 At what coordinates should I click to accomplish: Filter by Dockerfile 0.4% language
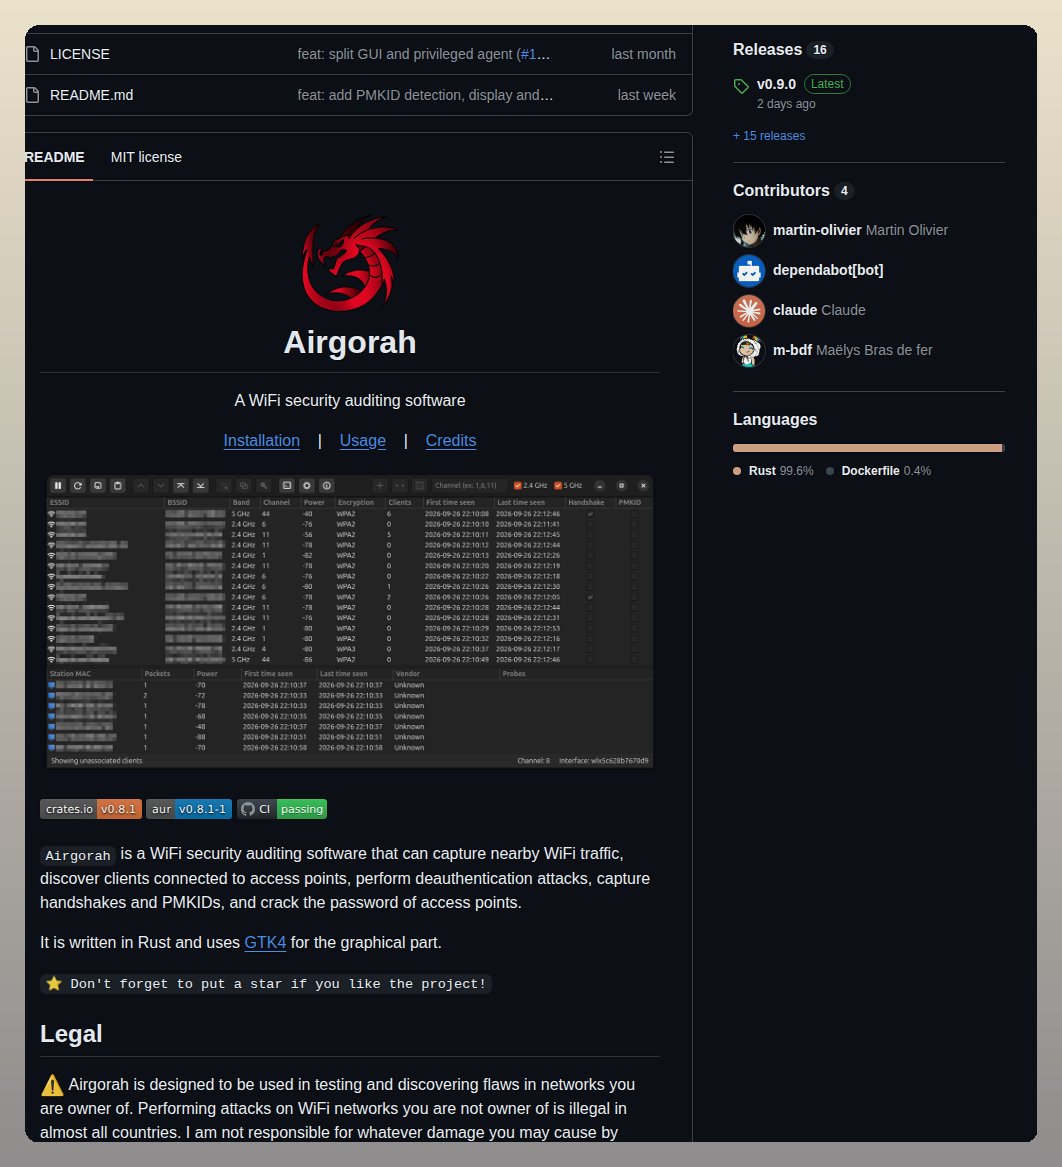(878, 471)
